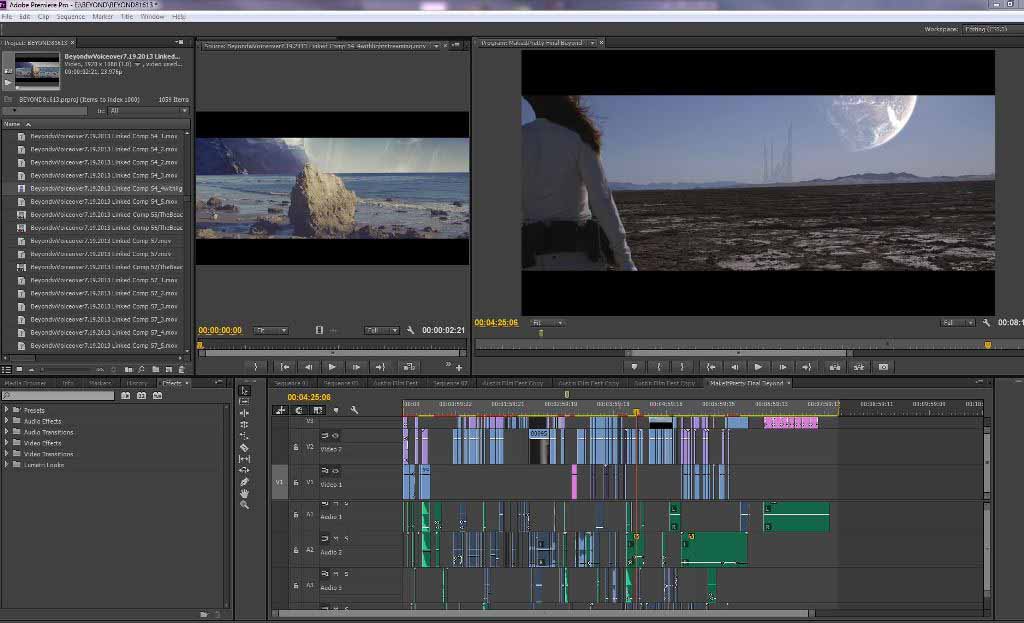Expand Video Effects folder

(x=7, y=443)
